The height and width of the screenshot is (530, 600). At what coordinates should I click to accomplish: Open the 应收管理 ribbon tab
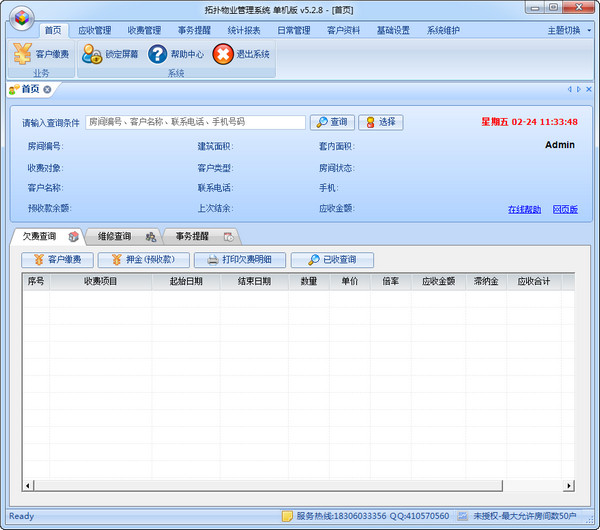(95, 30)
